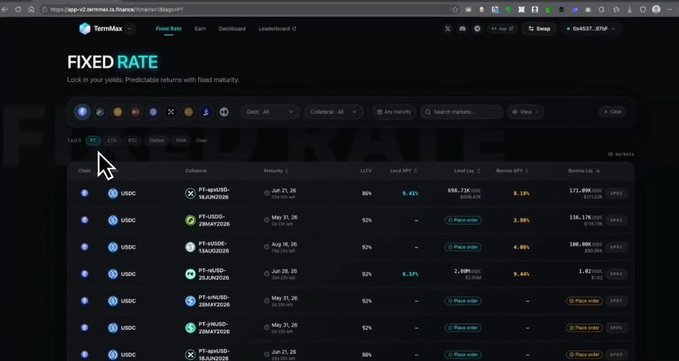Click the circular icon right of Discord
The width and height of the screenshot is (679, 361).
477,29
